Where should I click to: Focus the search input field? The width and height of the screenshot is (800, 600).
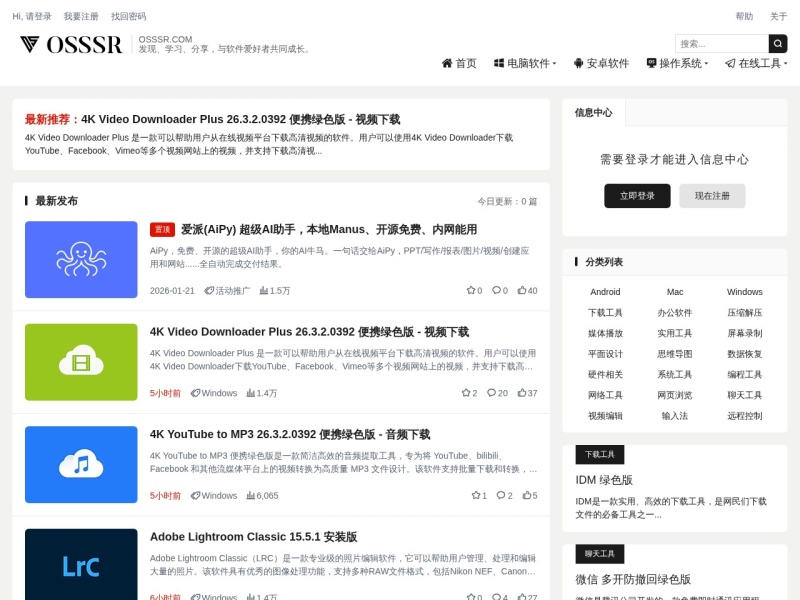click(721, 44)
